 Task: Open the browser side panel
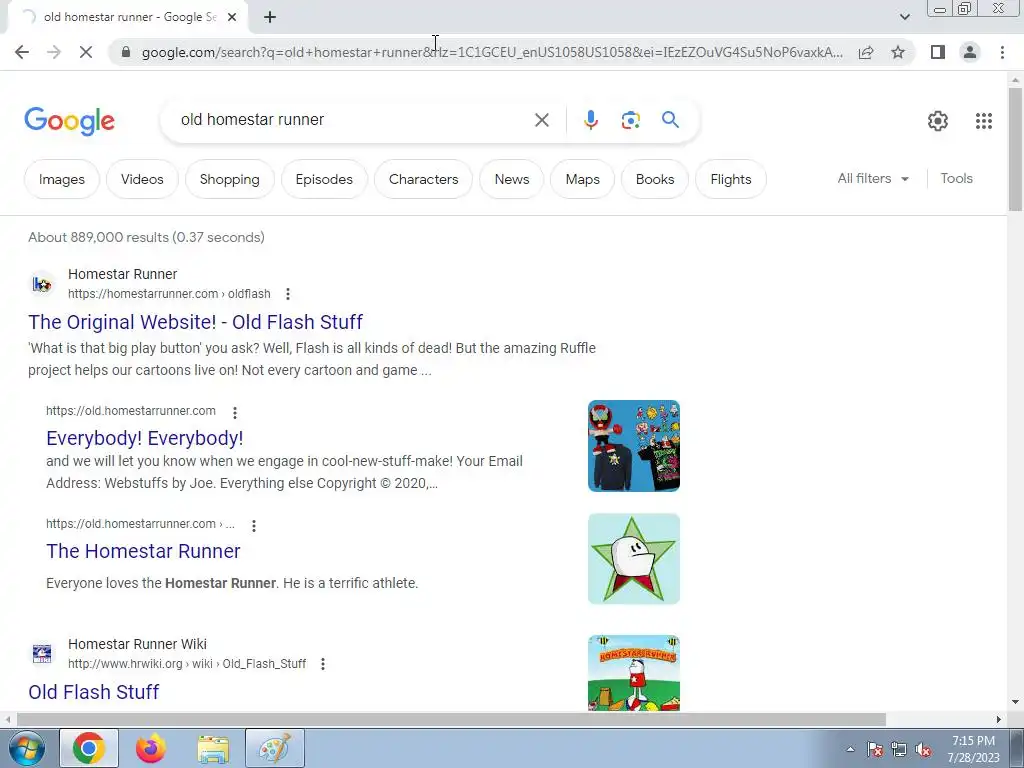pyautogui.click(x=938, y=52)
